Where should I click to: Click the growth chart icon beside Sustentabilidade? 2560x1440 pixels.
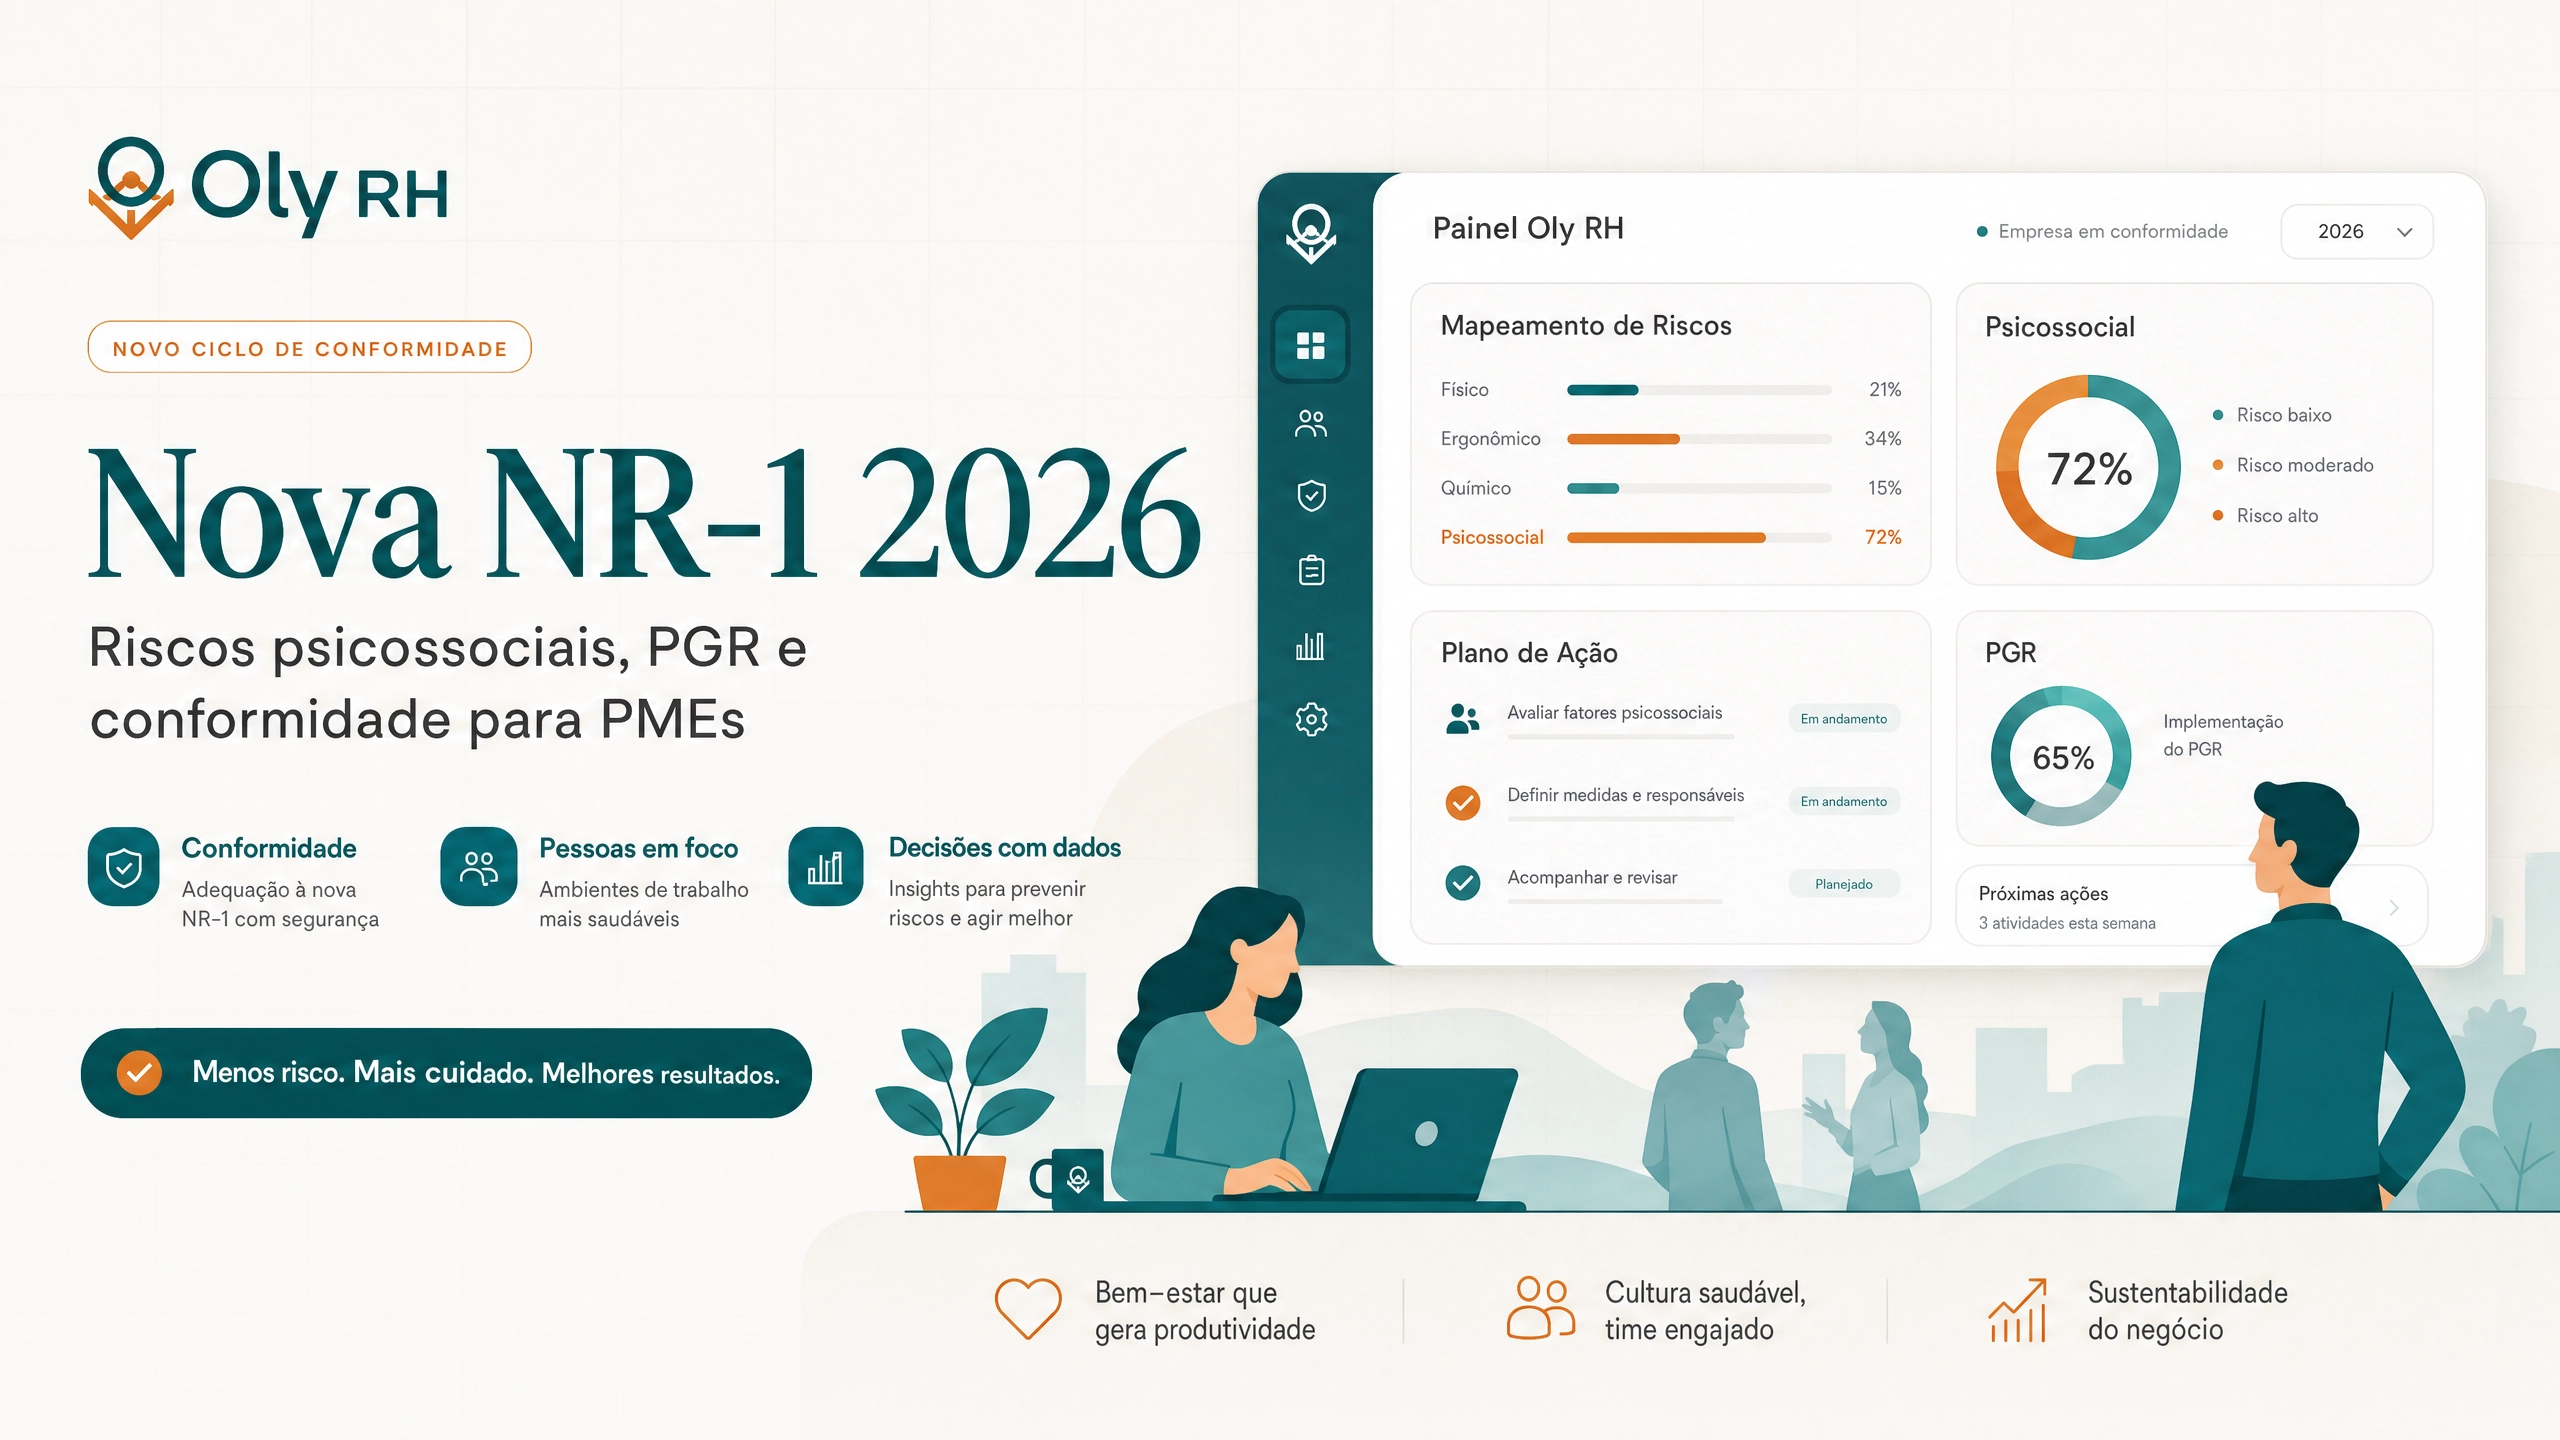[x=2018, y=1310]
